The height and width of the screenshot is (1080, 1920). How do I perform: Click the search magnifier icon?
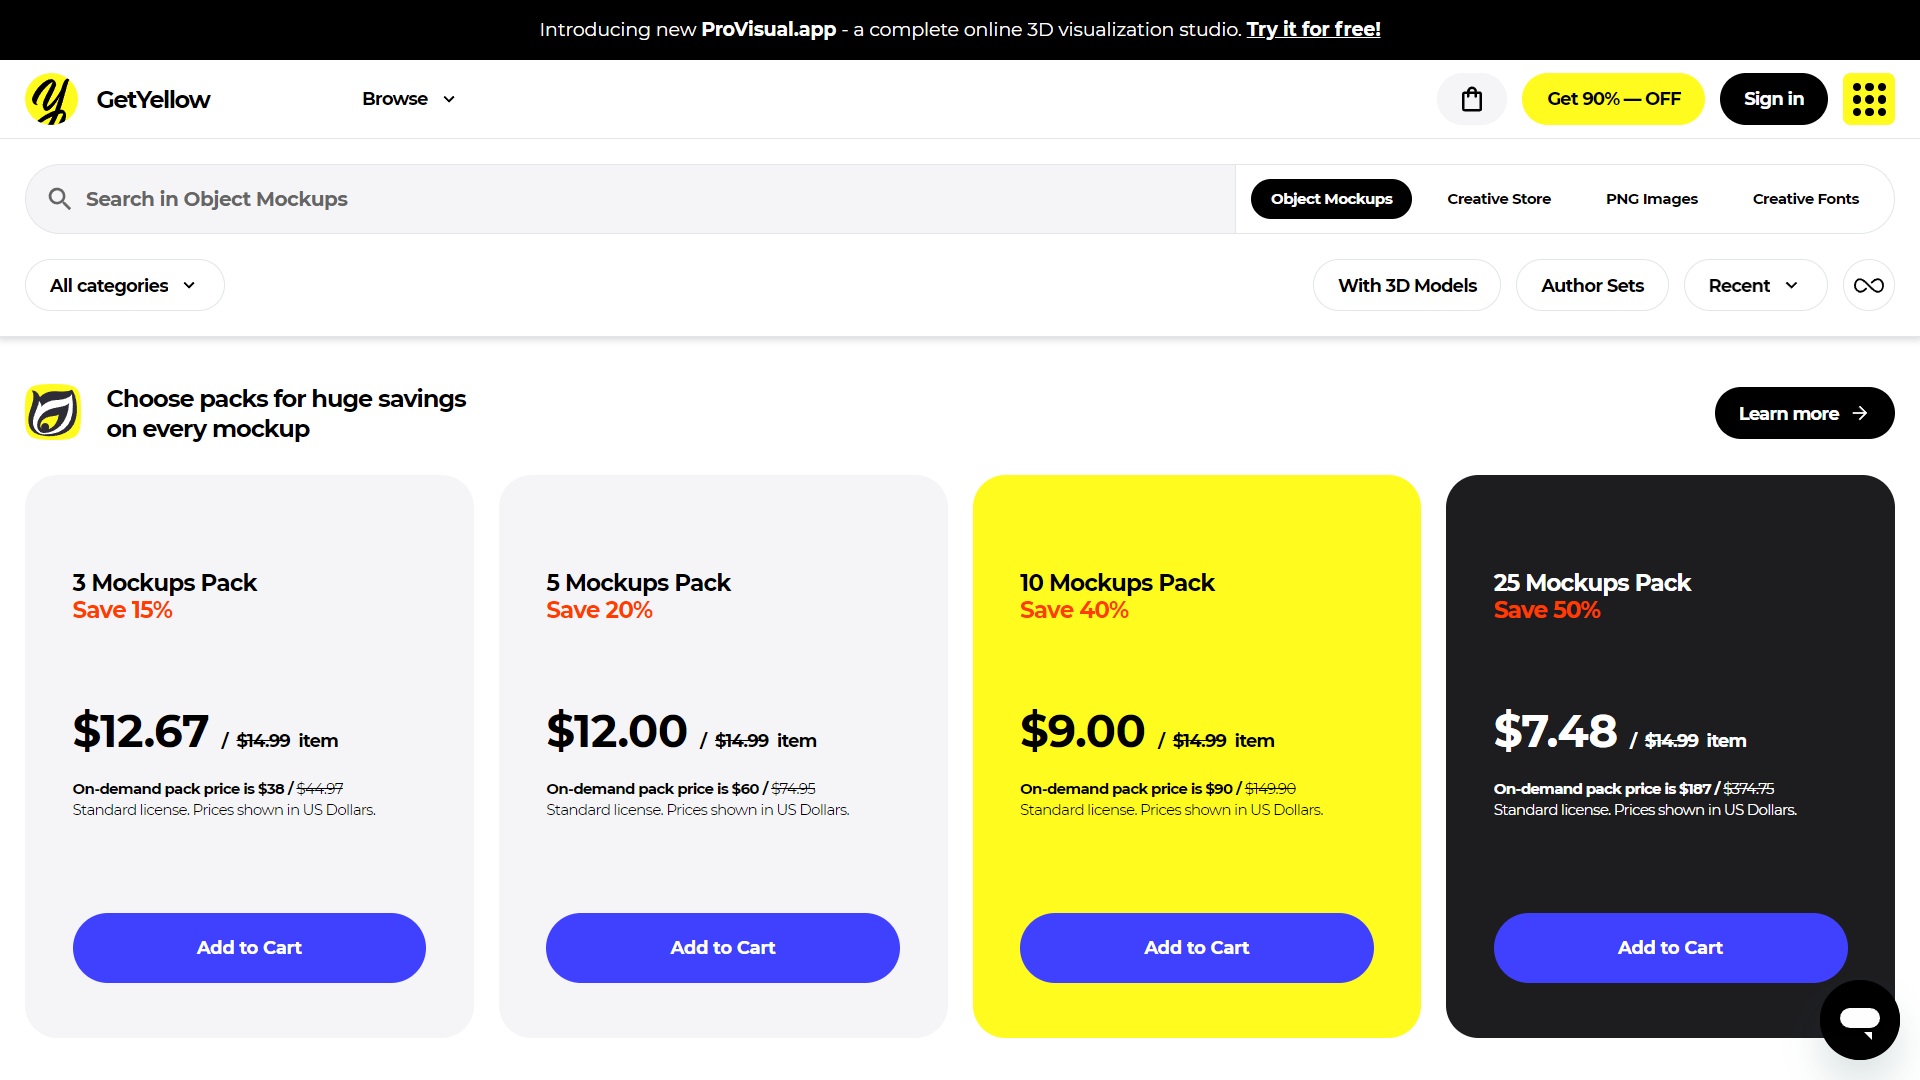(60, 199)
